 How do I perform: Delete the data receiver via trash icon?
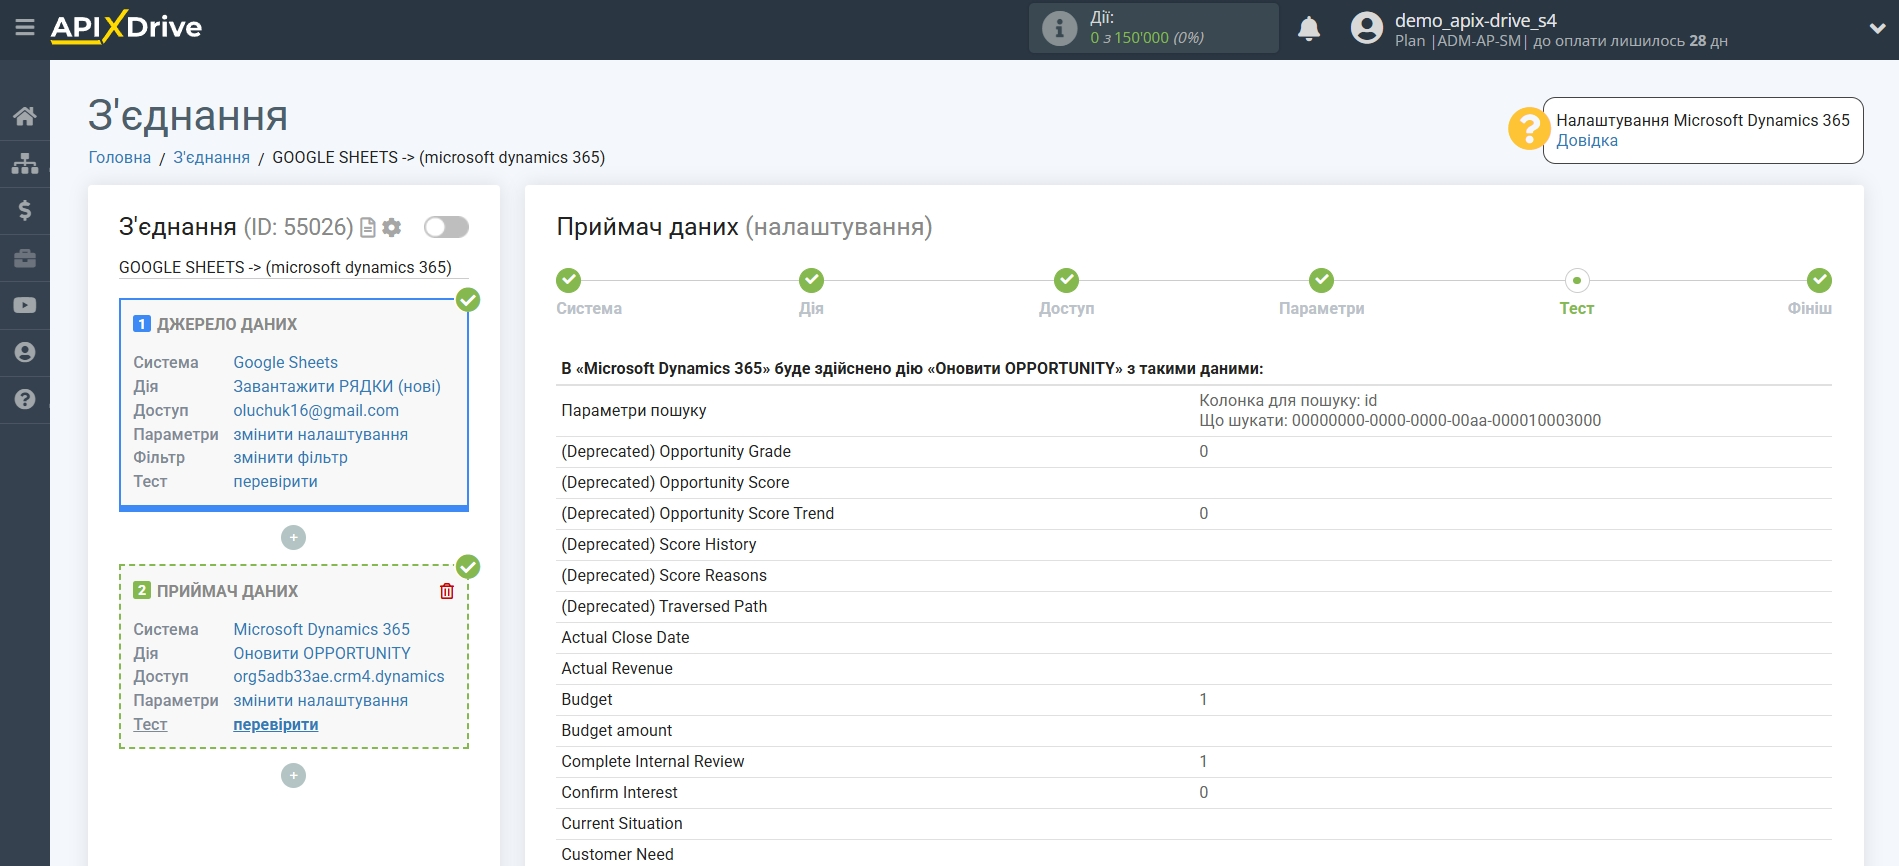click(447, 591)
